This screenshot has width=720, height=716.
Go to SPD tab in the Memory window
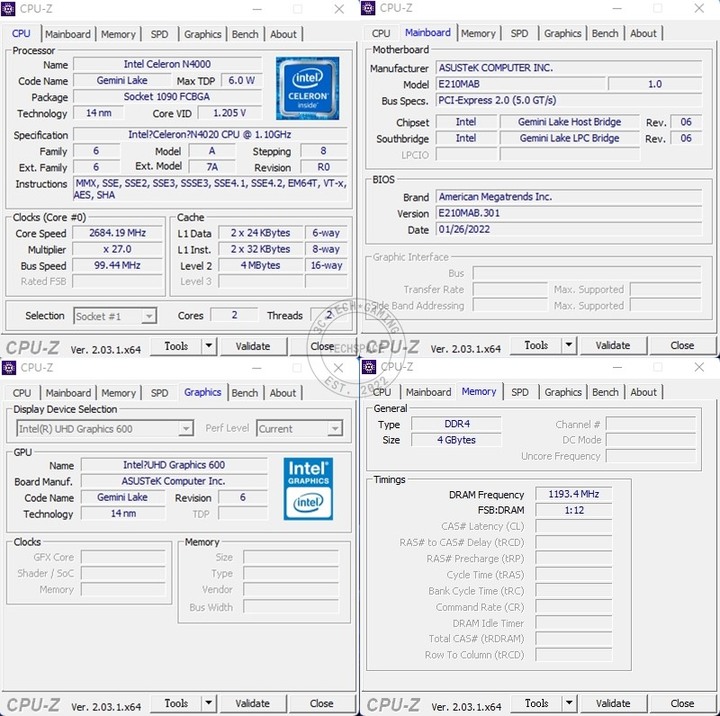click(520, 392)
